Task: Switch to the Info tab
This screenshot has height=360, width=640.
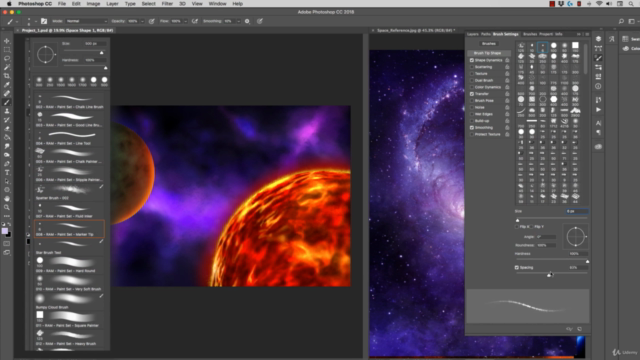Action: point(559,34)
